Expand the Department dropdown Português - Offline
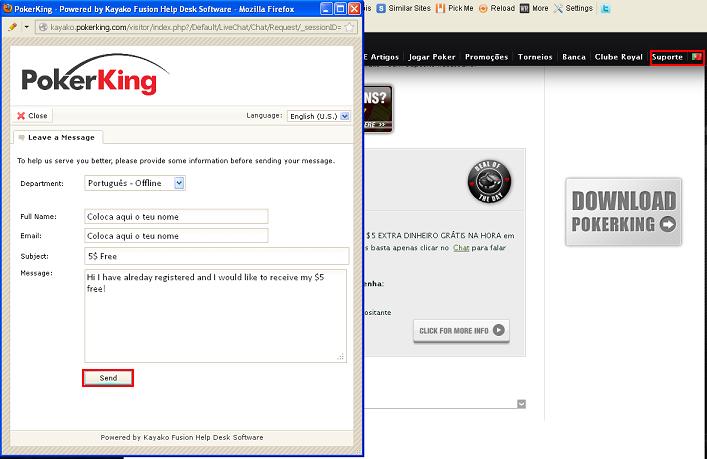This screenshot has height=459, width=707. coord(135,183)
